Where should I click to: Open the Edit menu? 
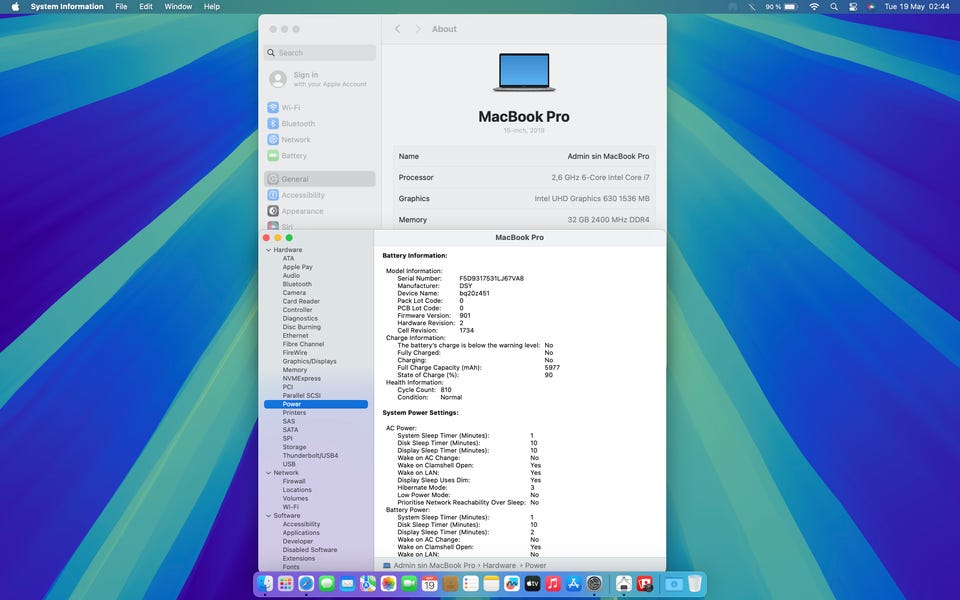coord(146,7)
